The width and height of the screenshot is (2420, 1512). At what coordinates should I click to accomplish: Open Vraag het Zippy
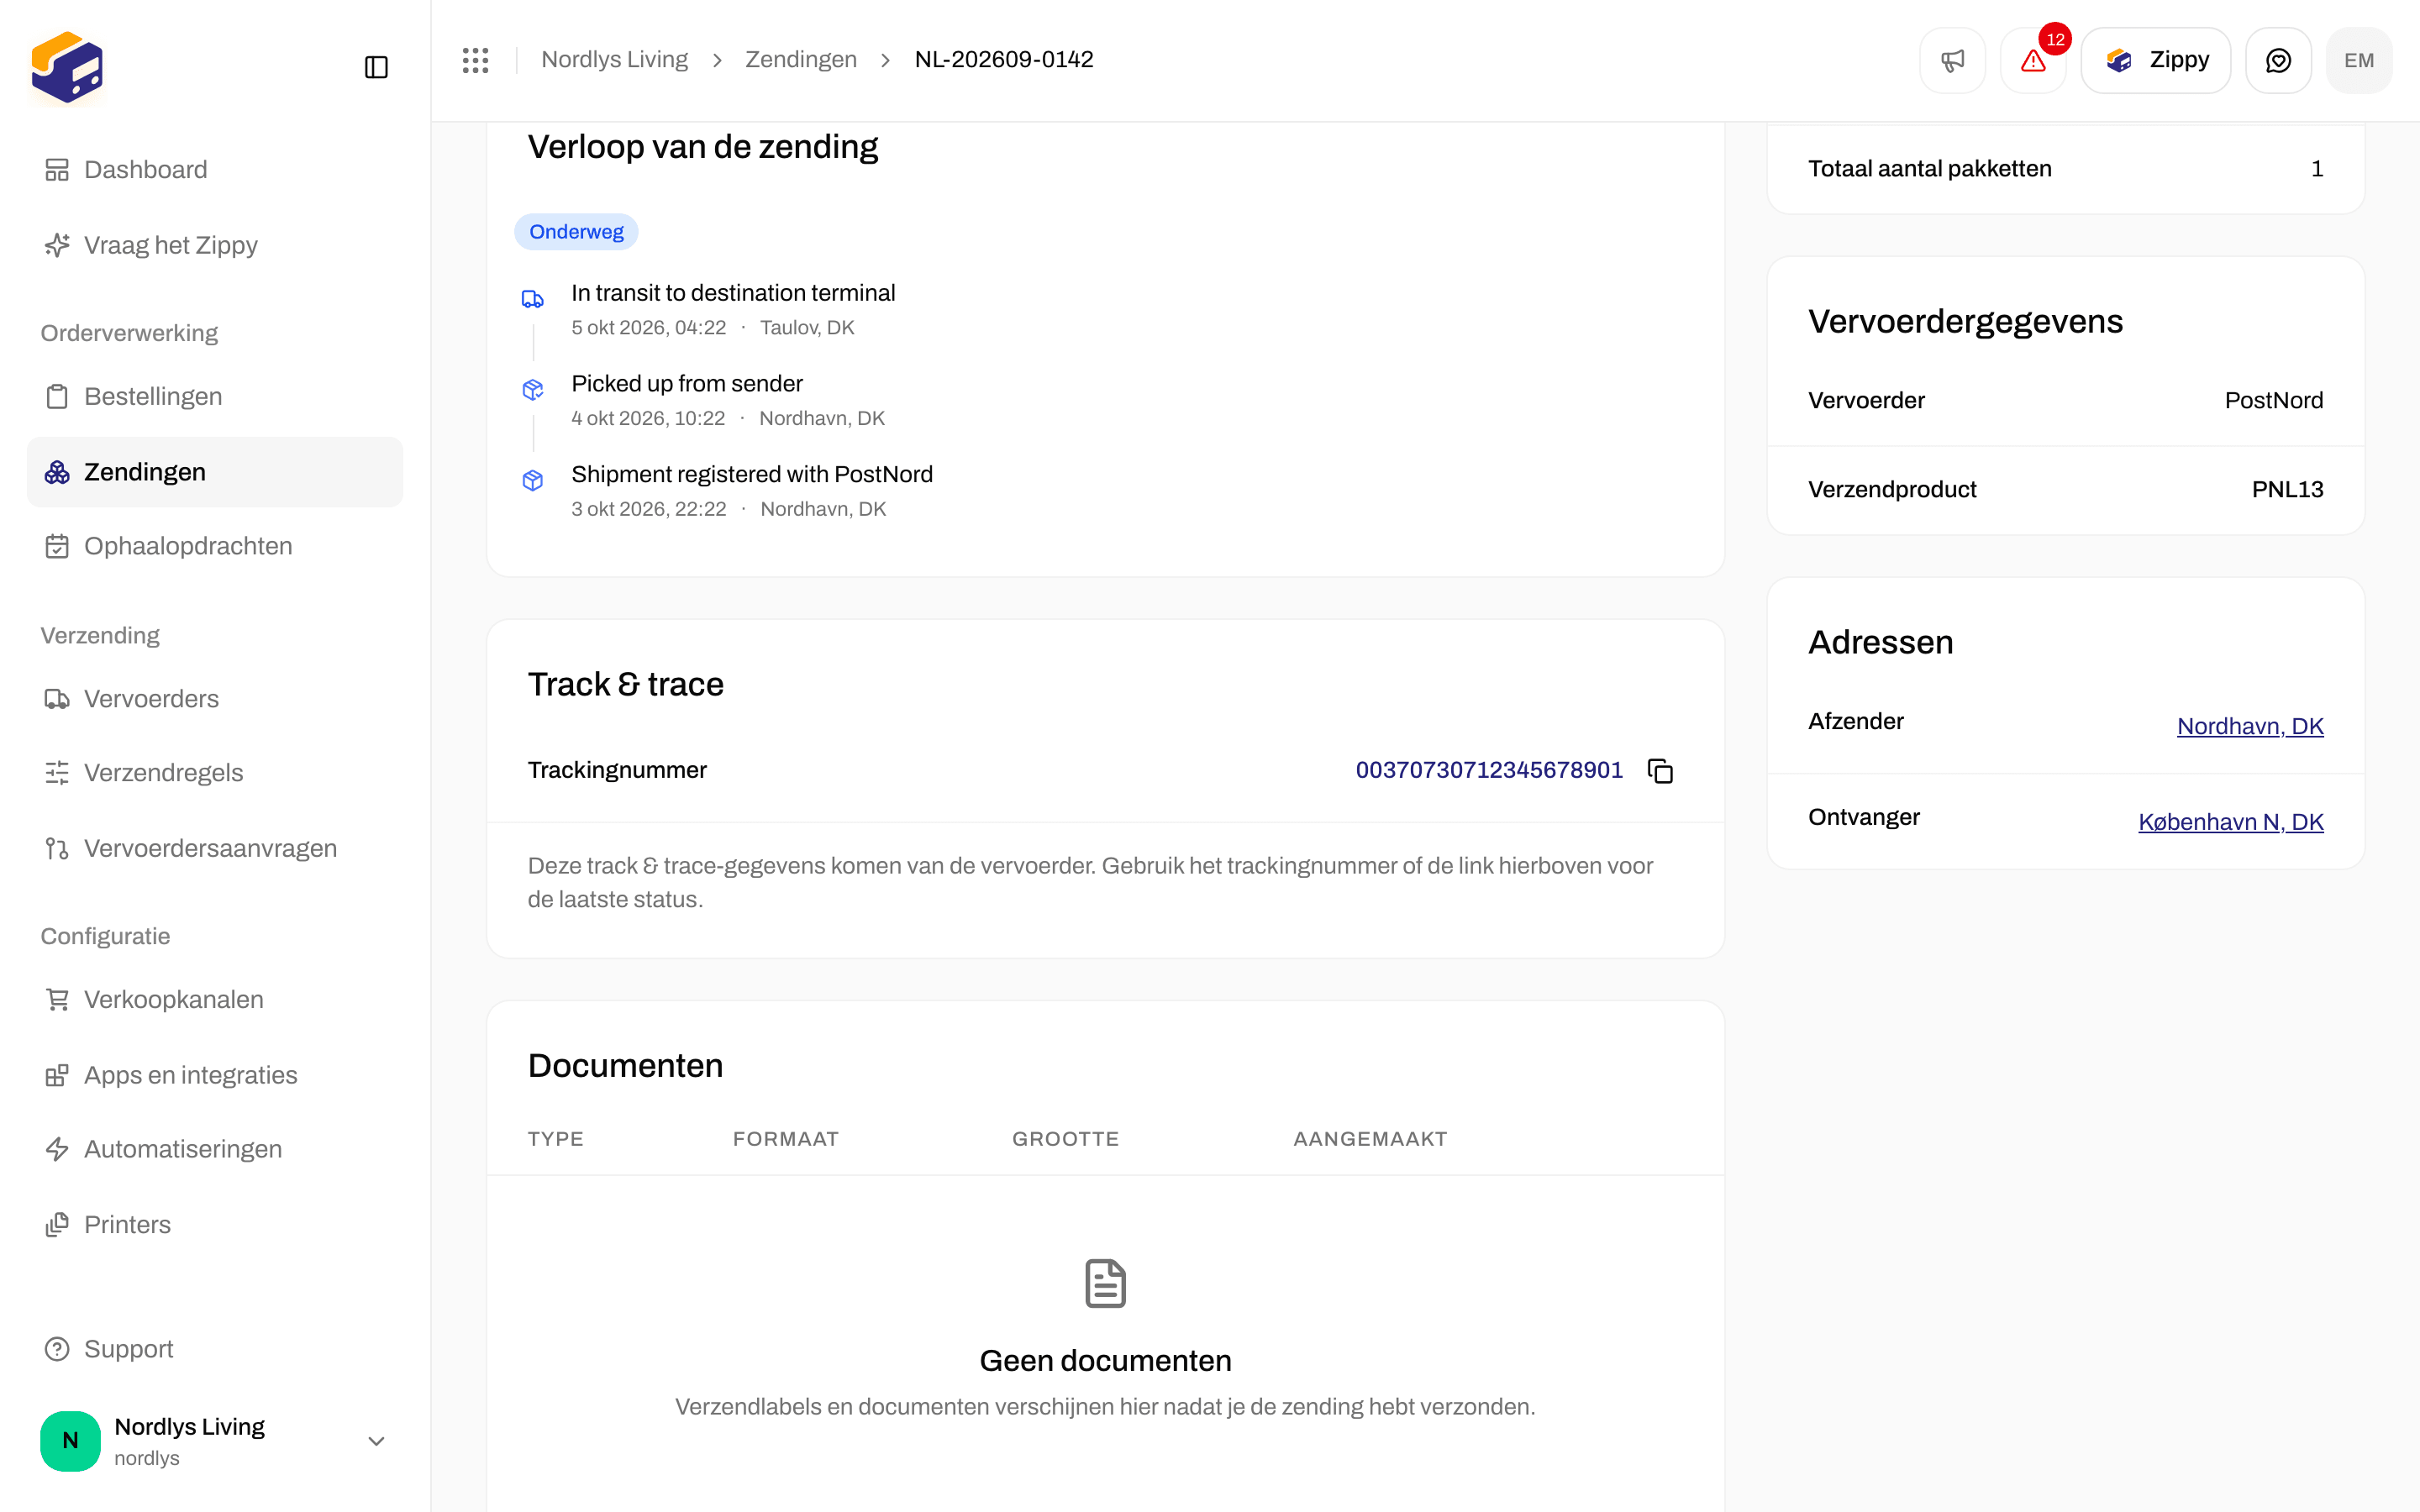point(215,245)
